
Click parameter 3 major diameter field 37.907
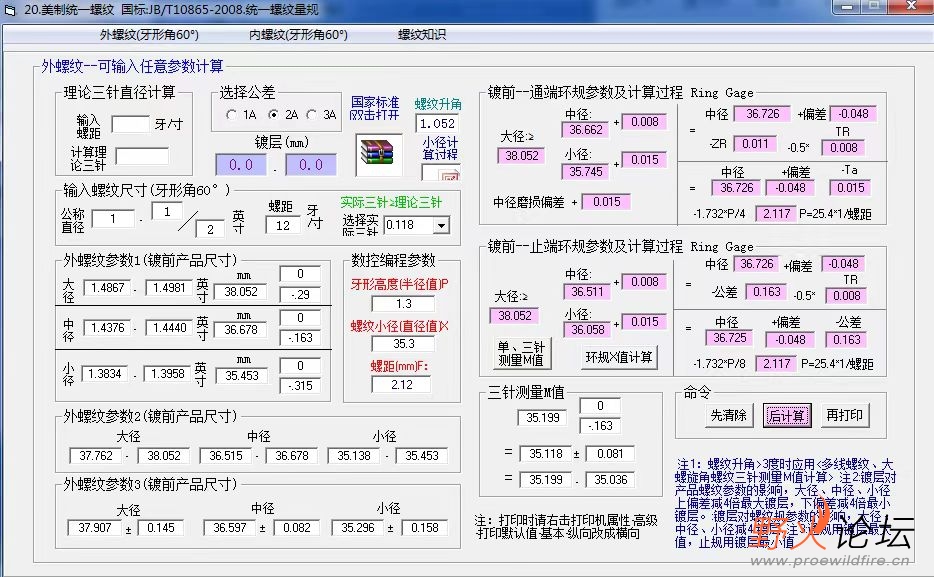click(x=94, y=528)
